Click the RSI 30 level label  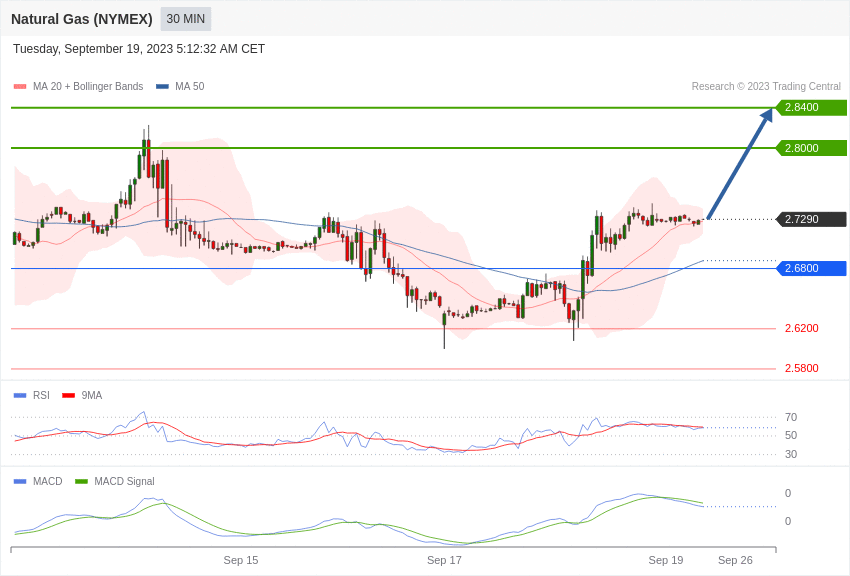(791, 454)
